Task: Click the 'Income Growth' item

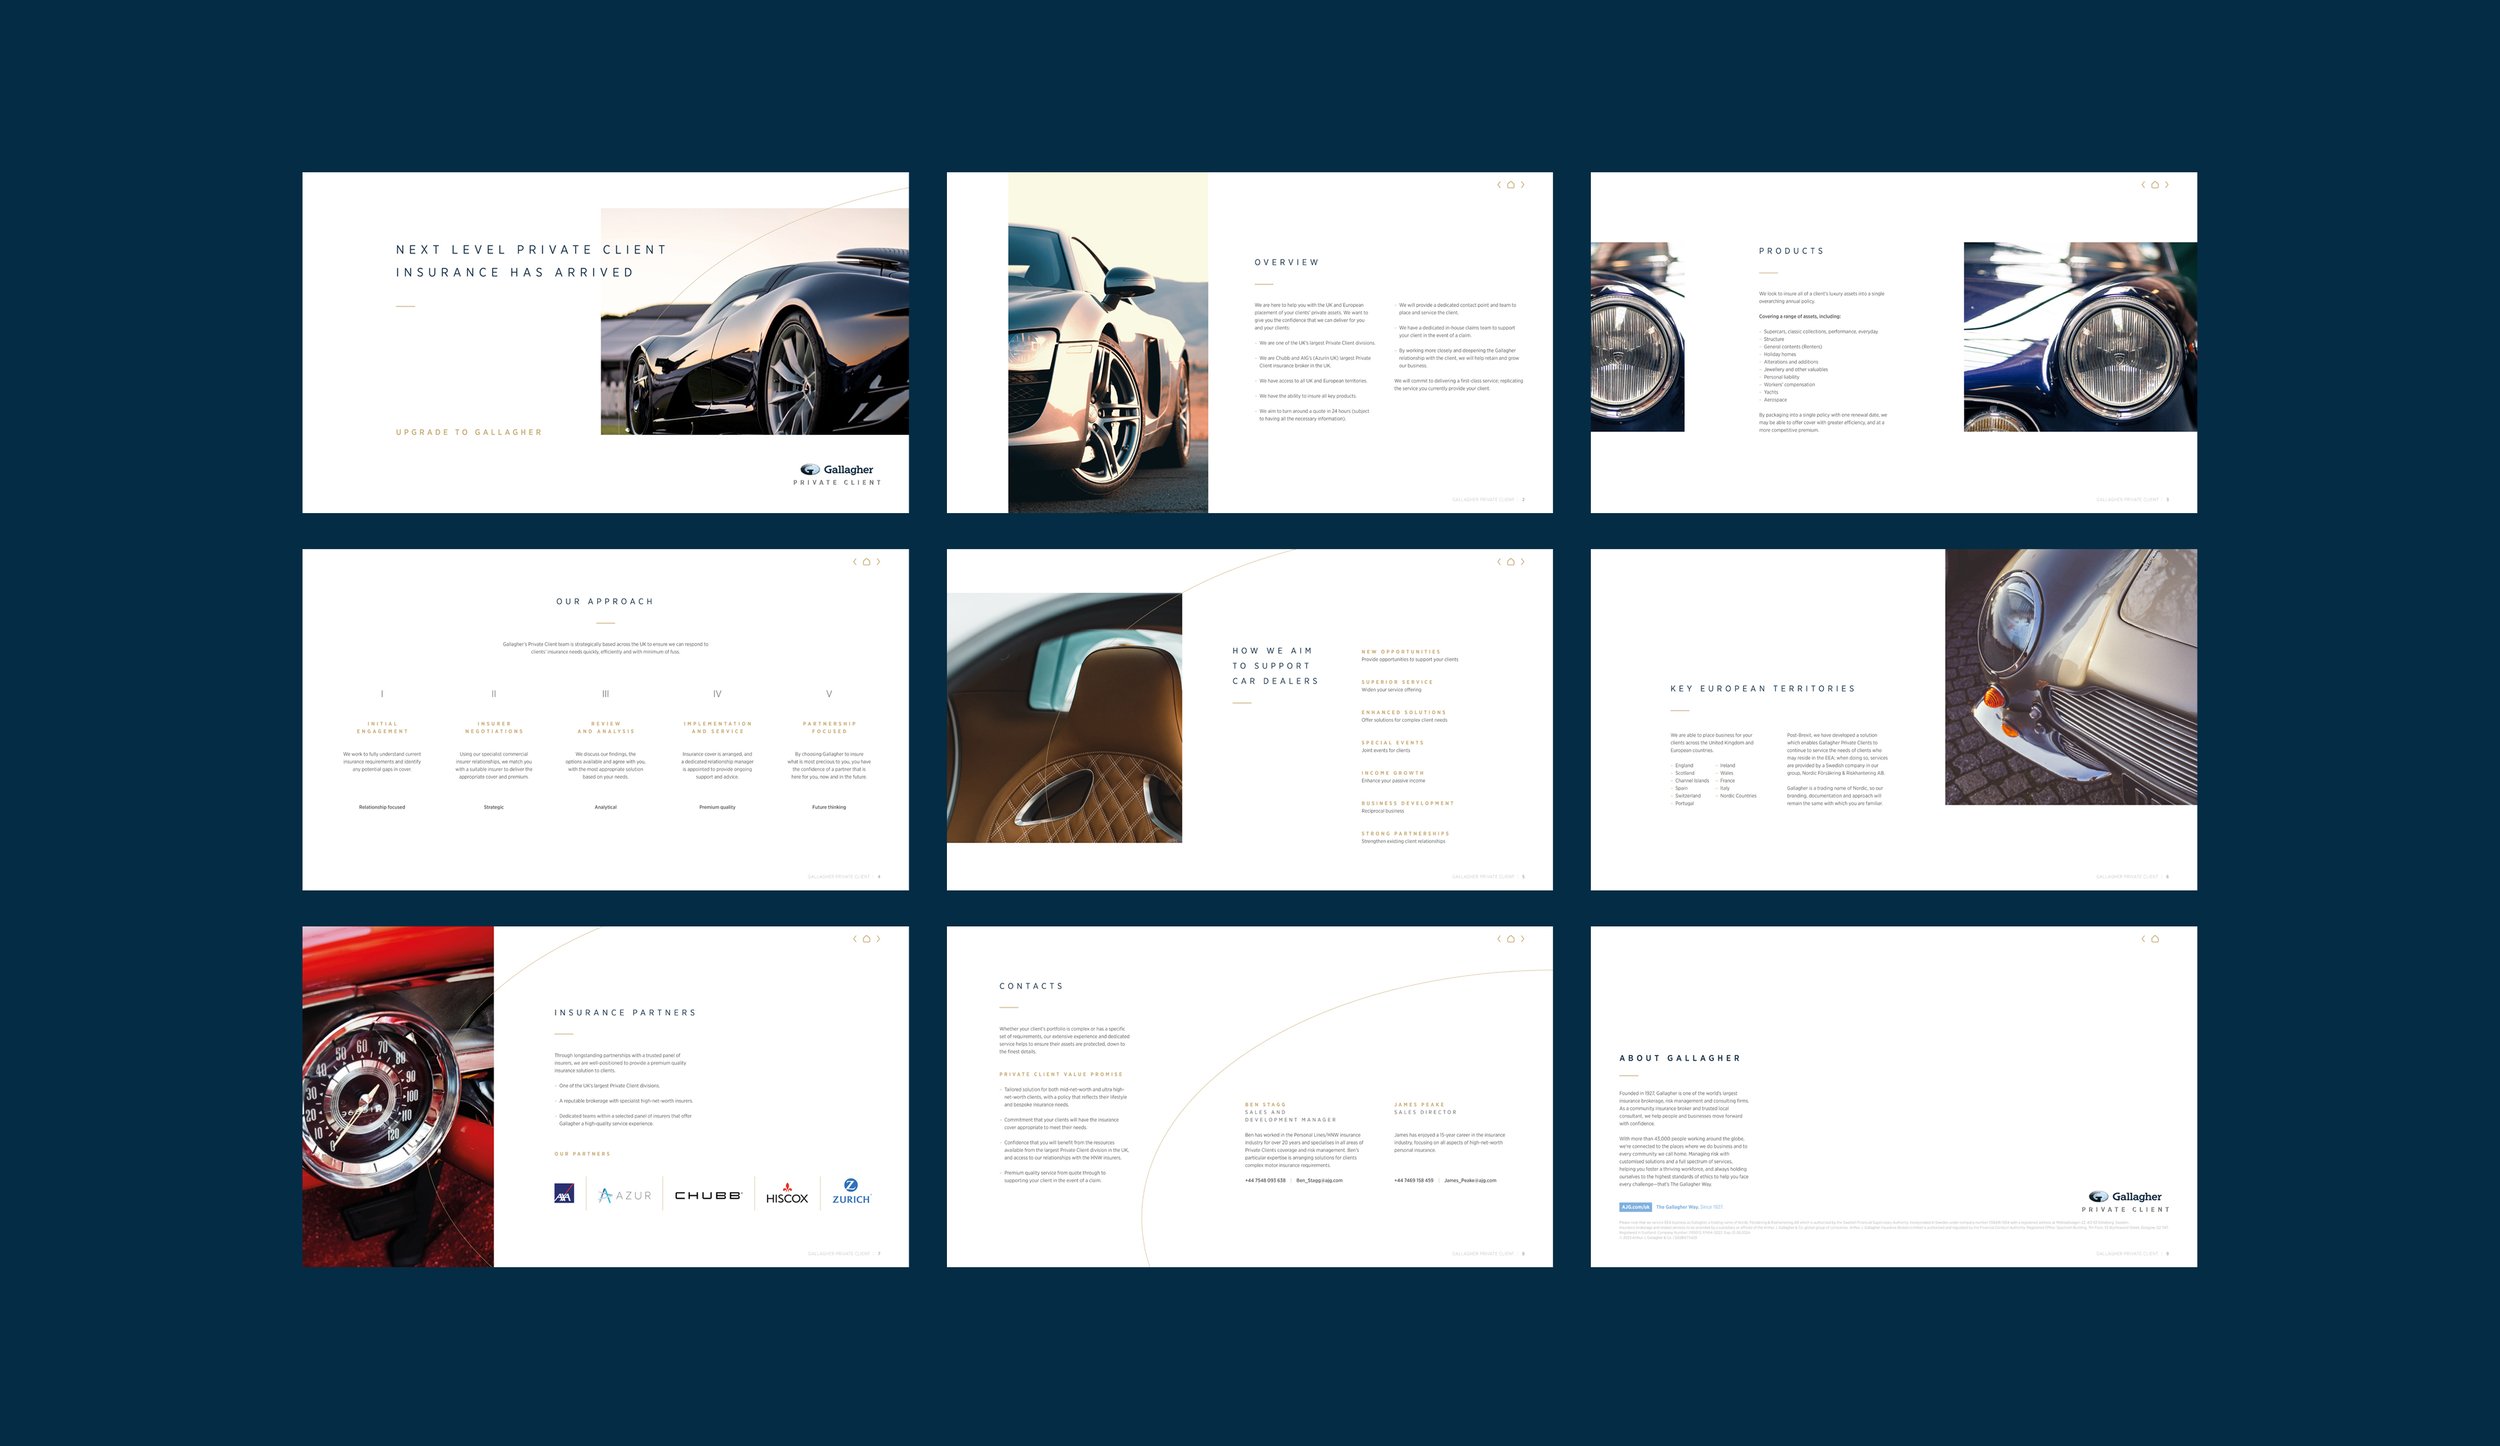Action: coord(1393,776)
